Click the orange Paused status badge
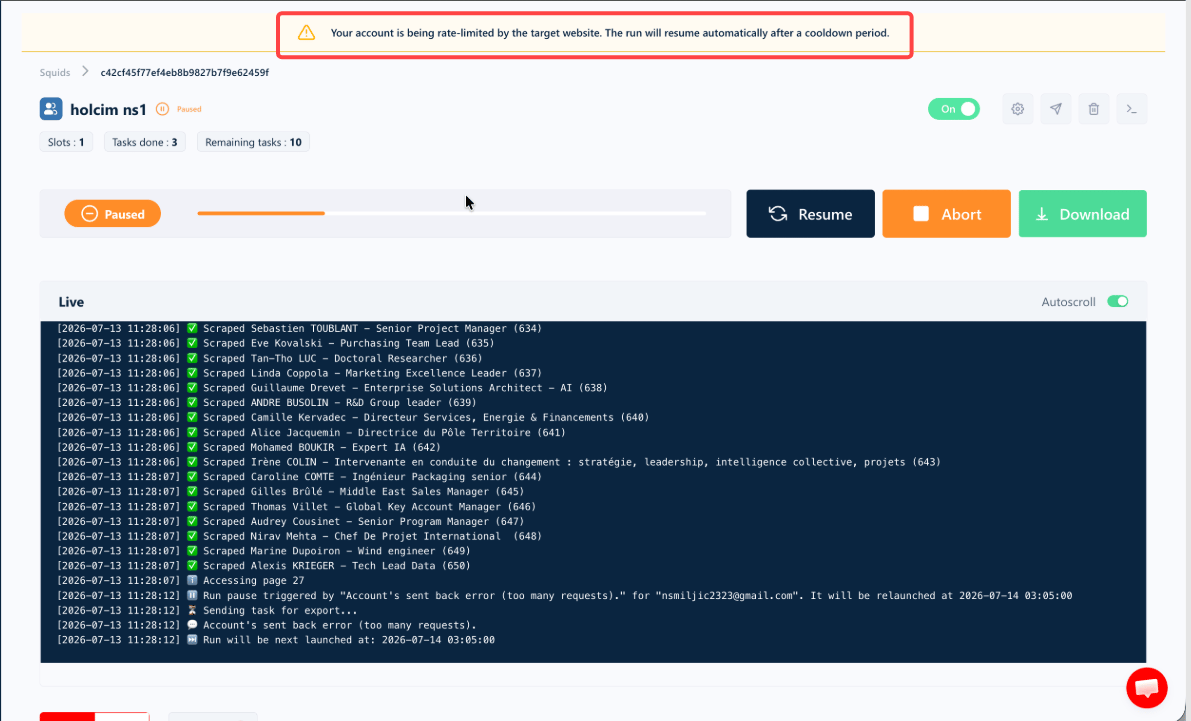 point(112,214)
